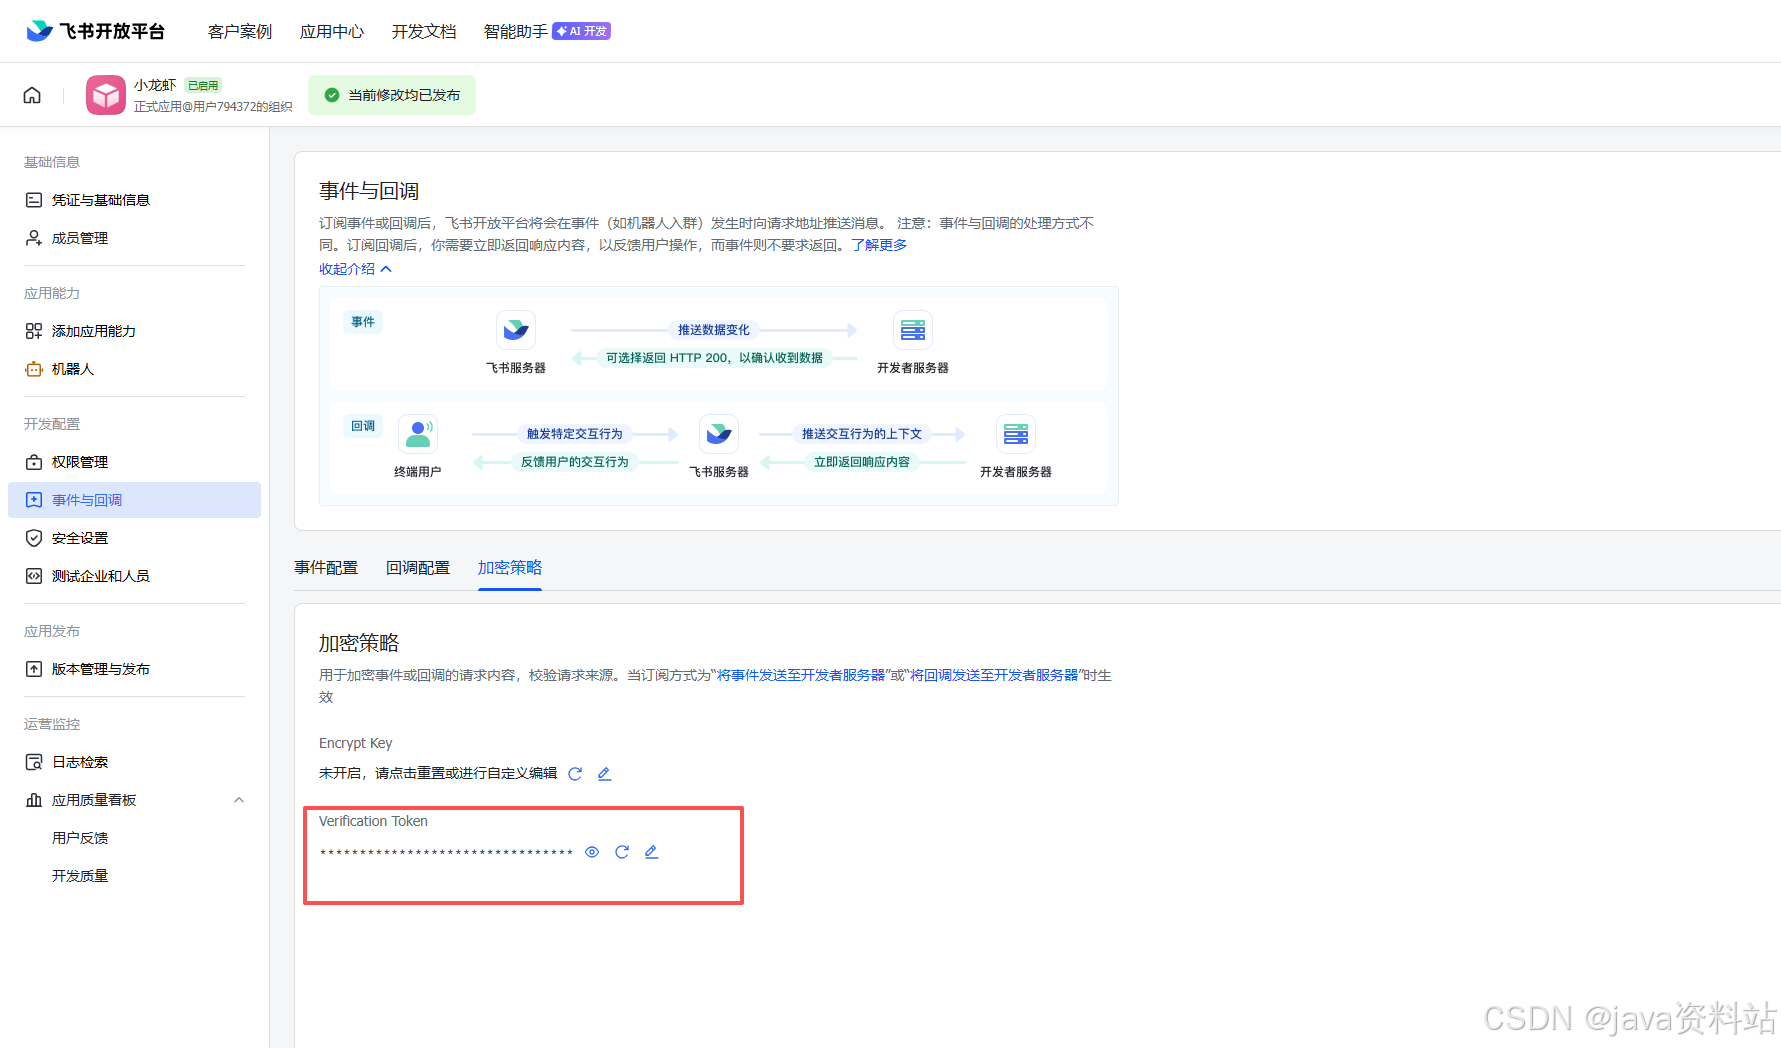
Task: Reset the Encrypt Key with circular arrow icon
Action: [x=575, y=773]
